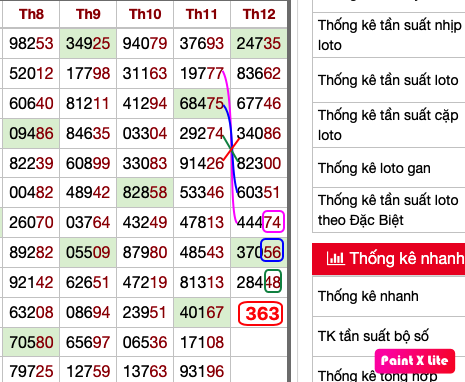This screenshot has width=465, height=382.
Task: Click the Th8 column header
Action: pyautogui.click(x=31, y=14)
